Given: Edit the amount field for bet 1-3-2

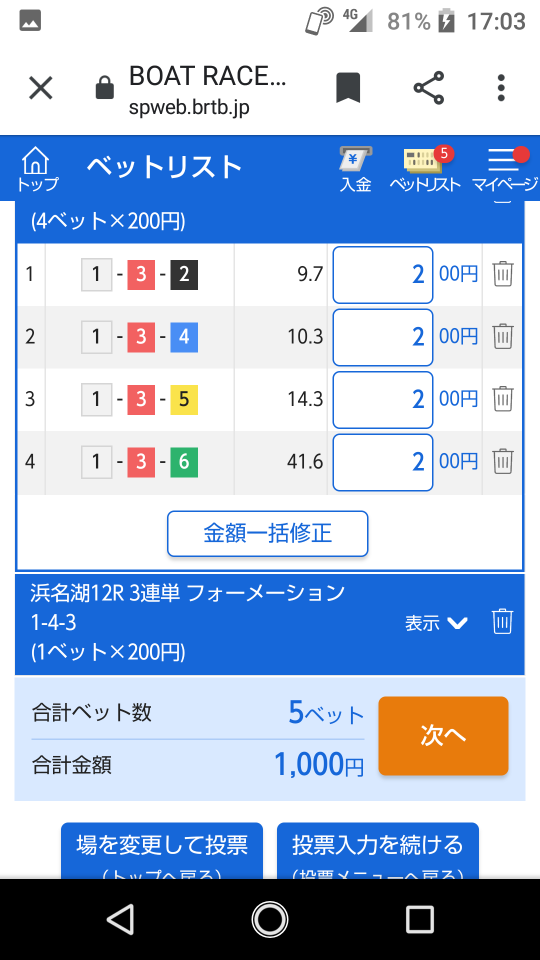Looking at the screenshot, I should tap(383, 275).
